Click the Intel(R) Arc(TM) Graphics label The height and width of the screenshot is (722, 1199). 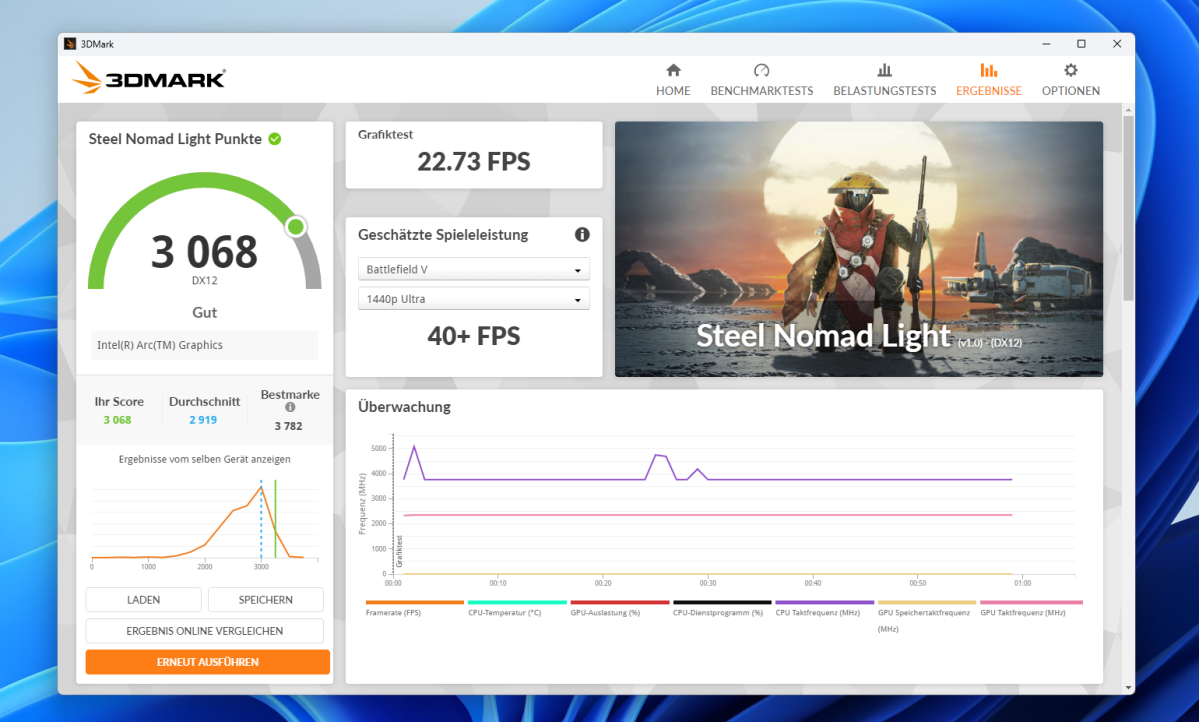tap(160, 345)
